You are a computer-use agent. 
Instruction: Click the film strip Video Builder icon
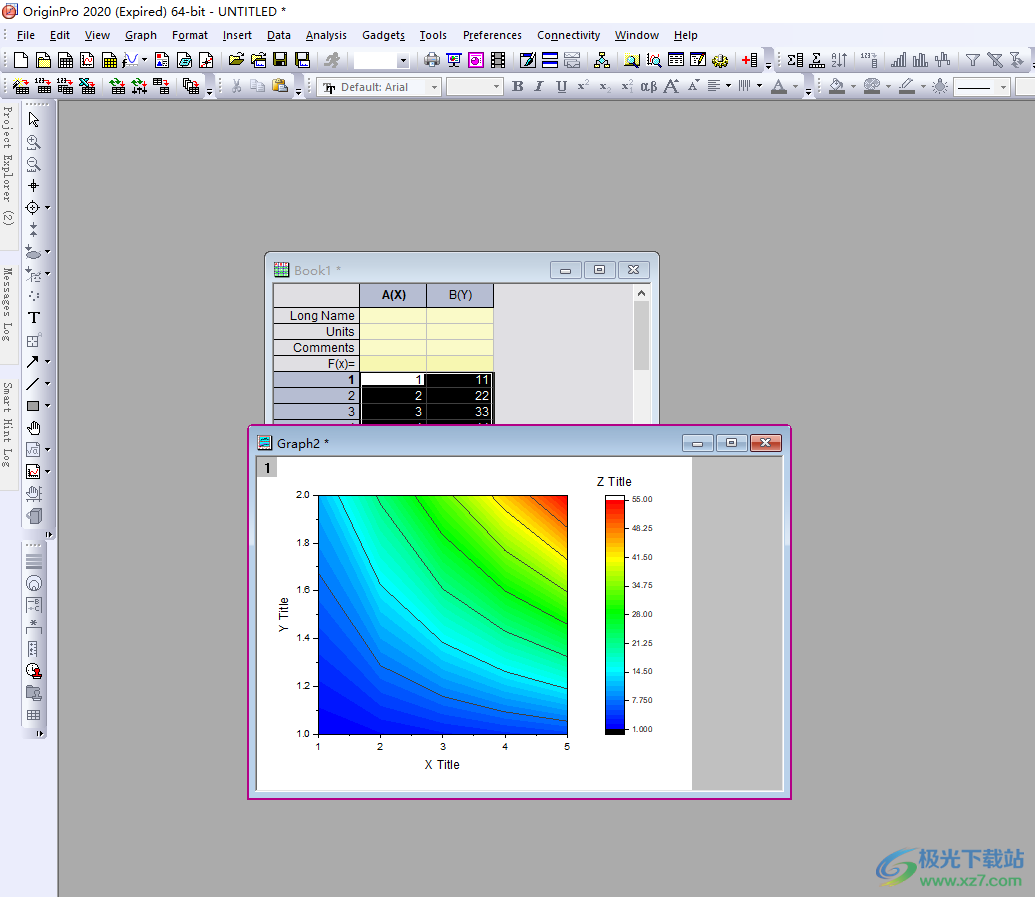click(498, 61)
